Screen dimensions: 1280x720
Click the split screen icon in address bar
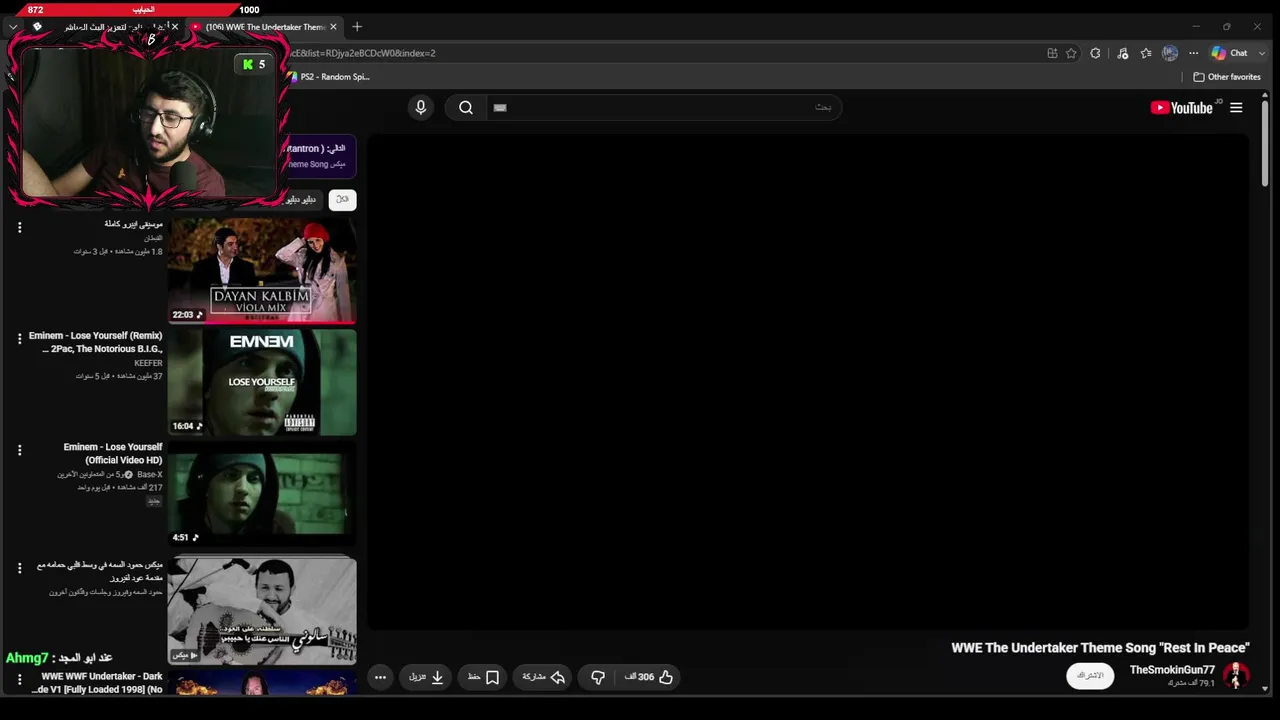(1052, 53)
